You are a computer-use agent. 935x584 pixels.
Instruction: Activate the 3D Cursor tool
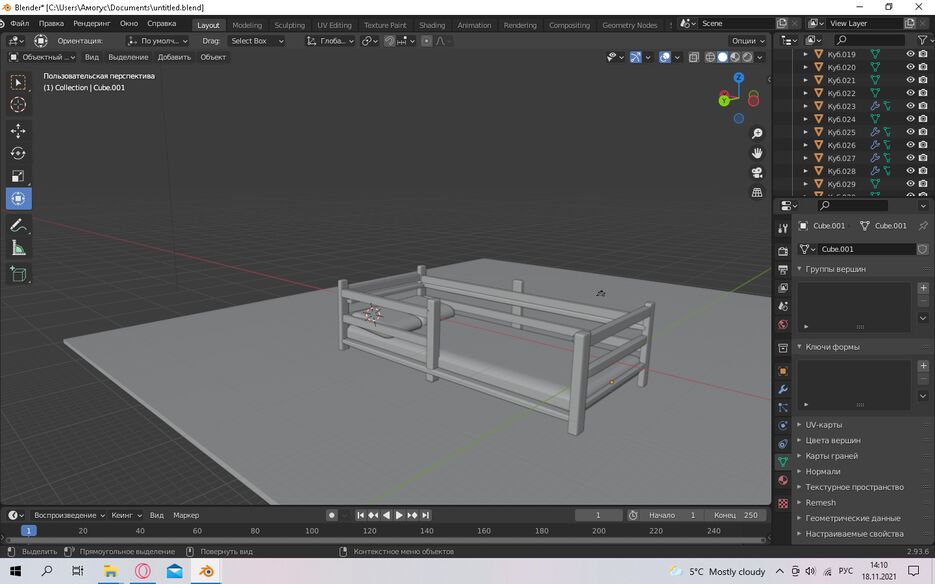(x=18, y=104)
